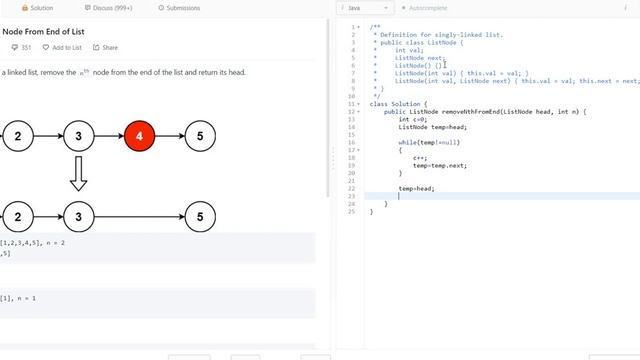Click the heart icon for Add to List
The image size is (640, 360).
(x=46, y=47)
